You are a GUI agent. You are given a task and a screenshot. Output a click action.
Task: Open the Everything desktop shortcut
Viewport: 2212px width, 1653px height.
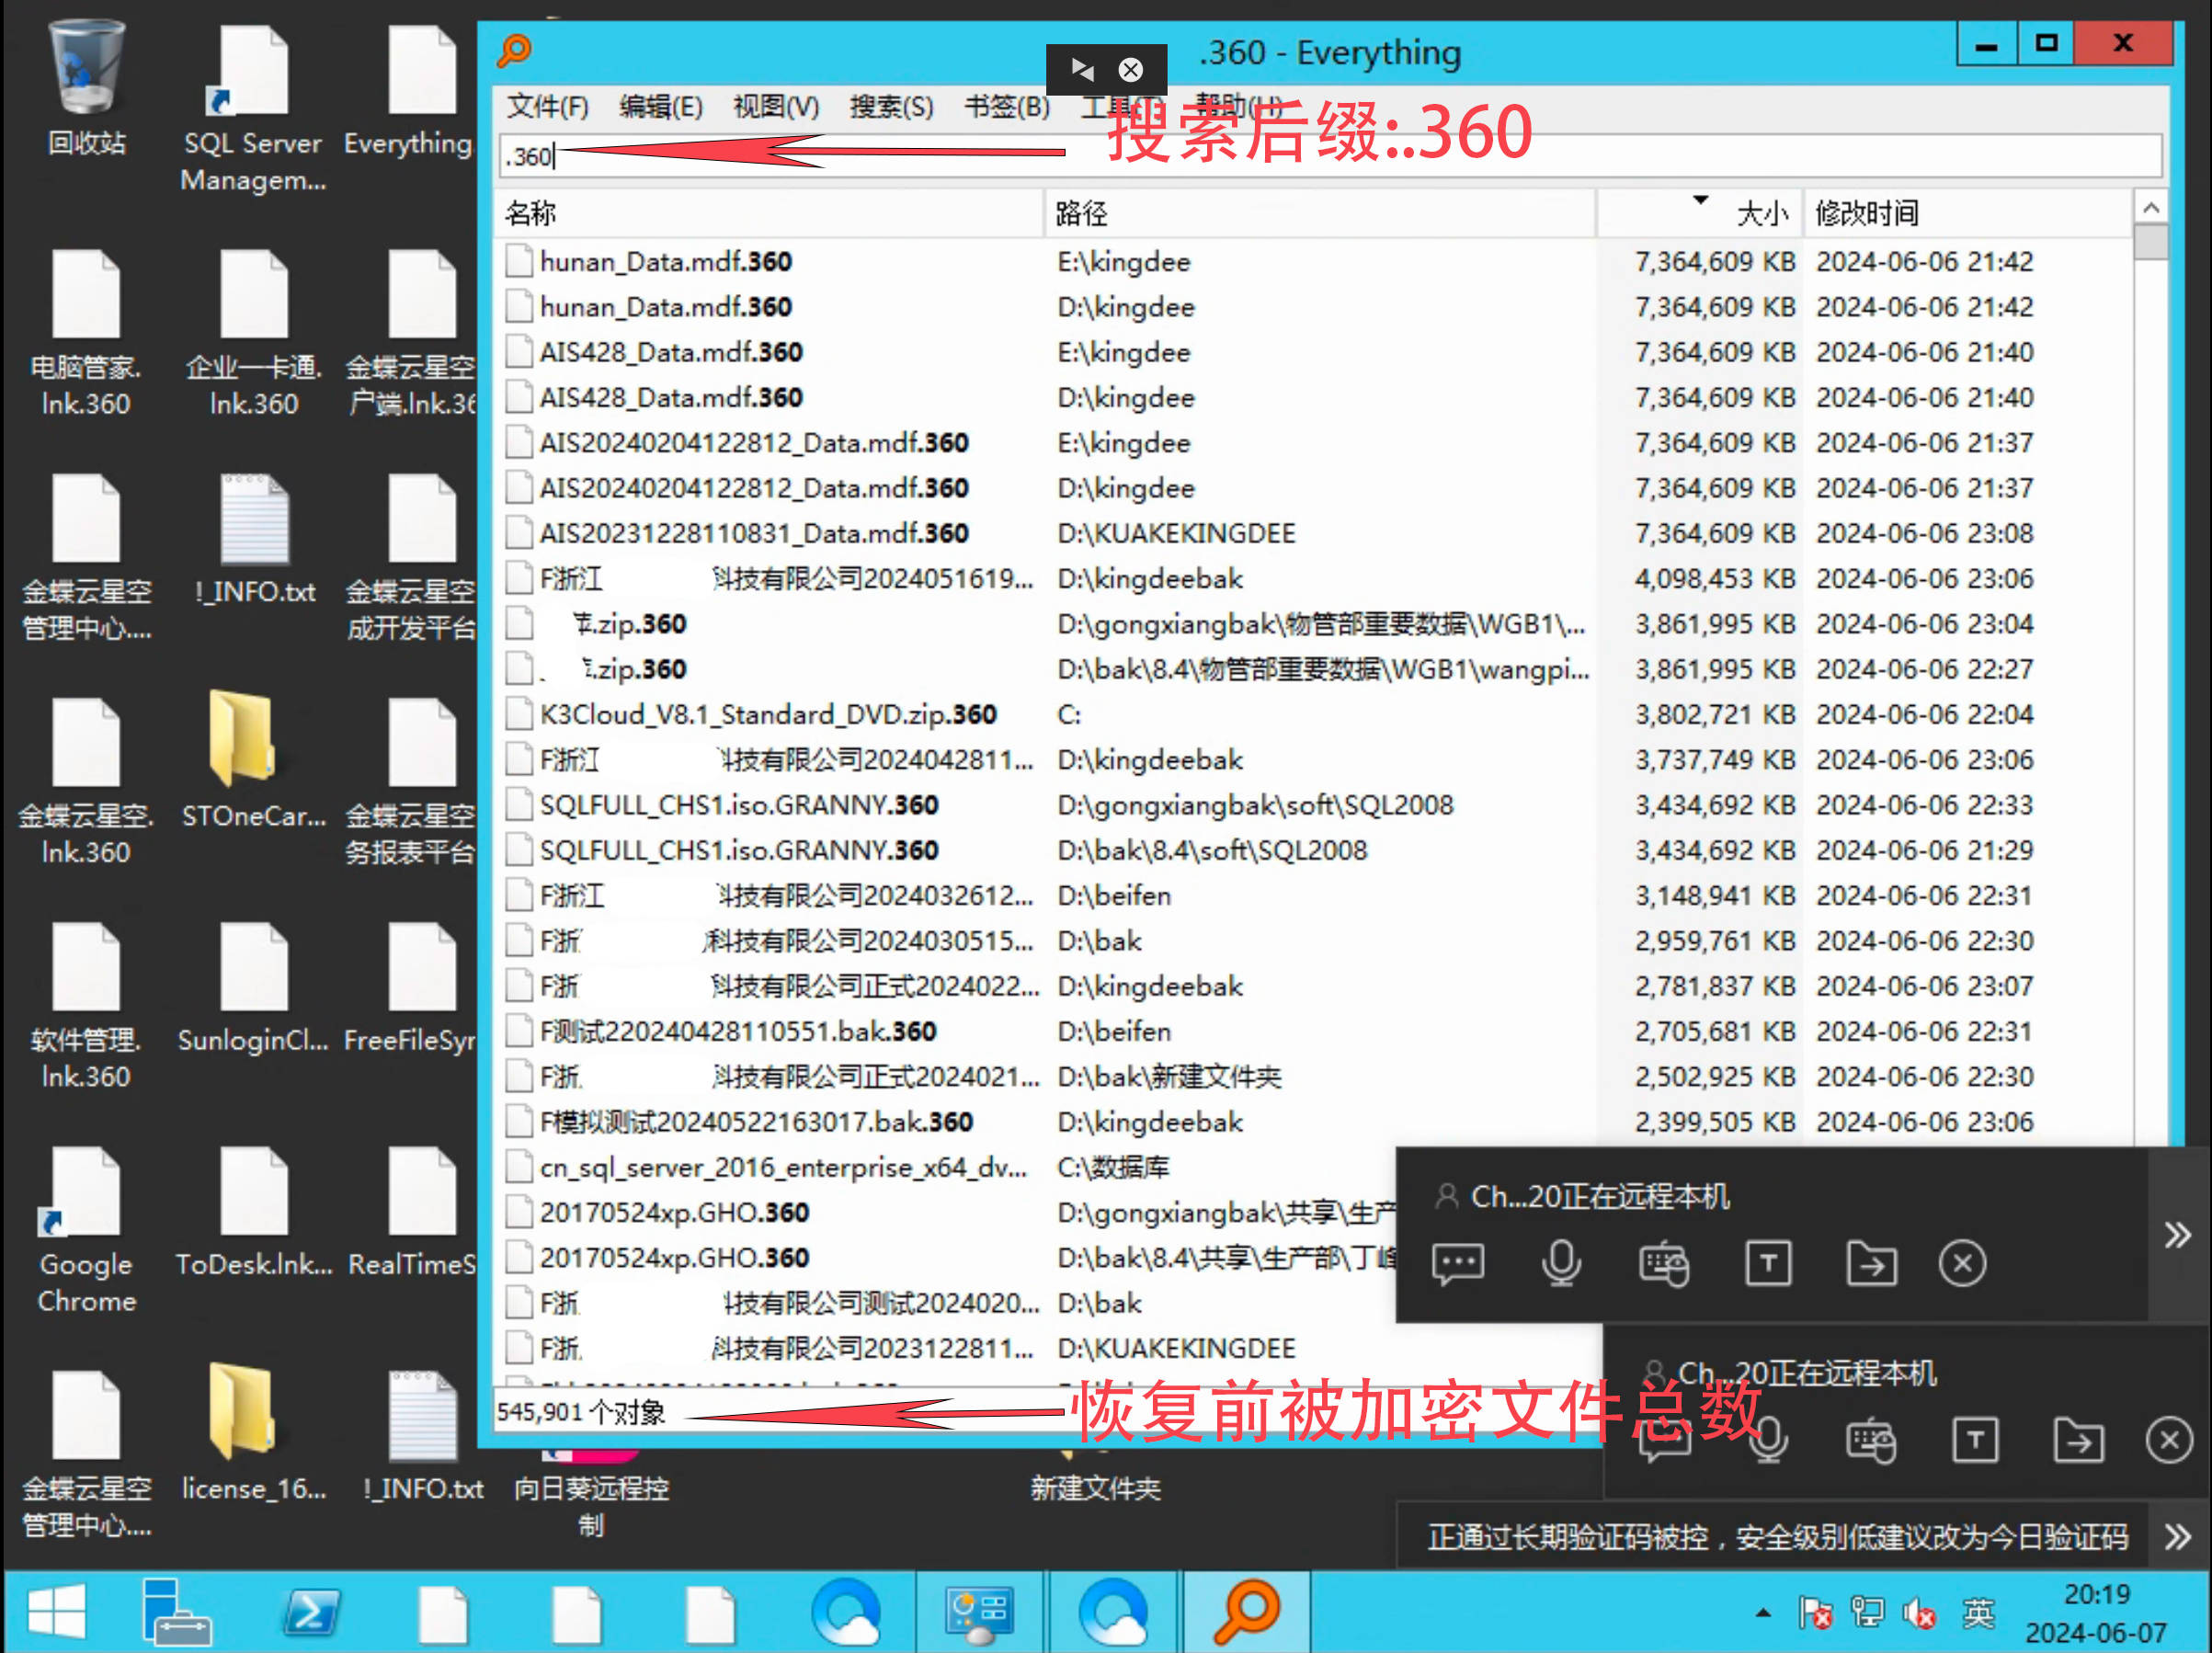click(x=409, y=90)
